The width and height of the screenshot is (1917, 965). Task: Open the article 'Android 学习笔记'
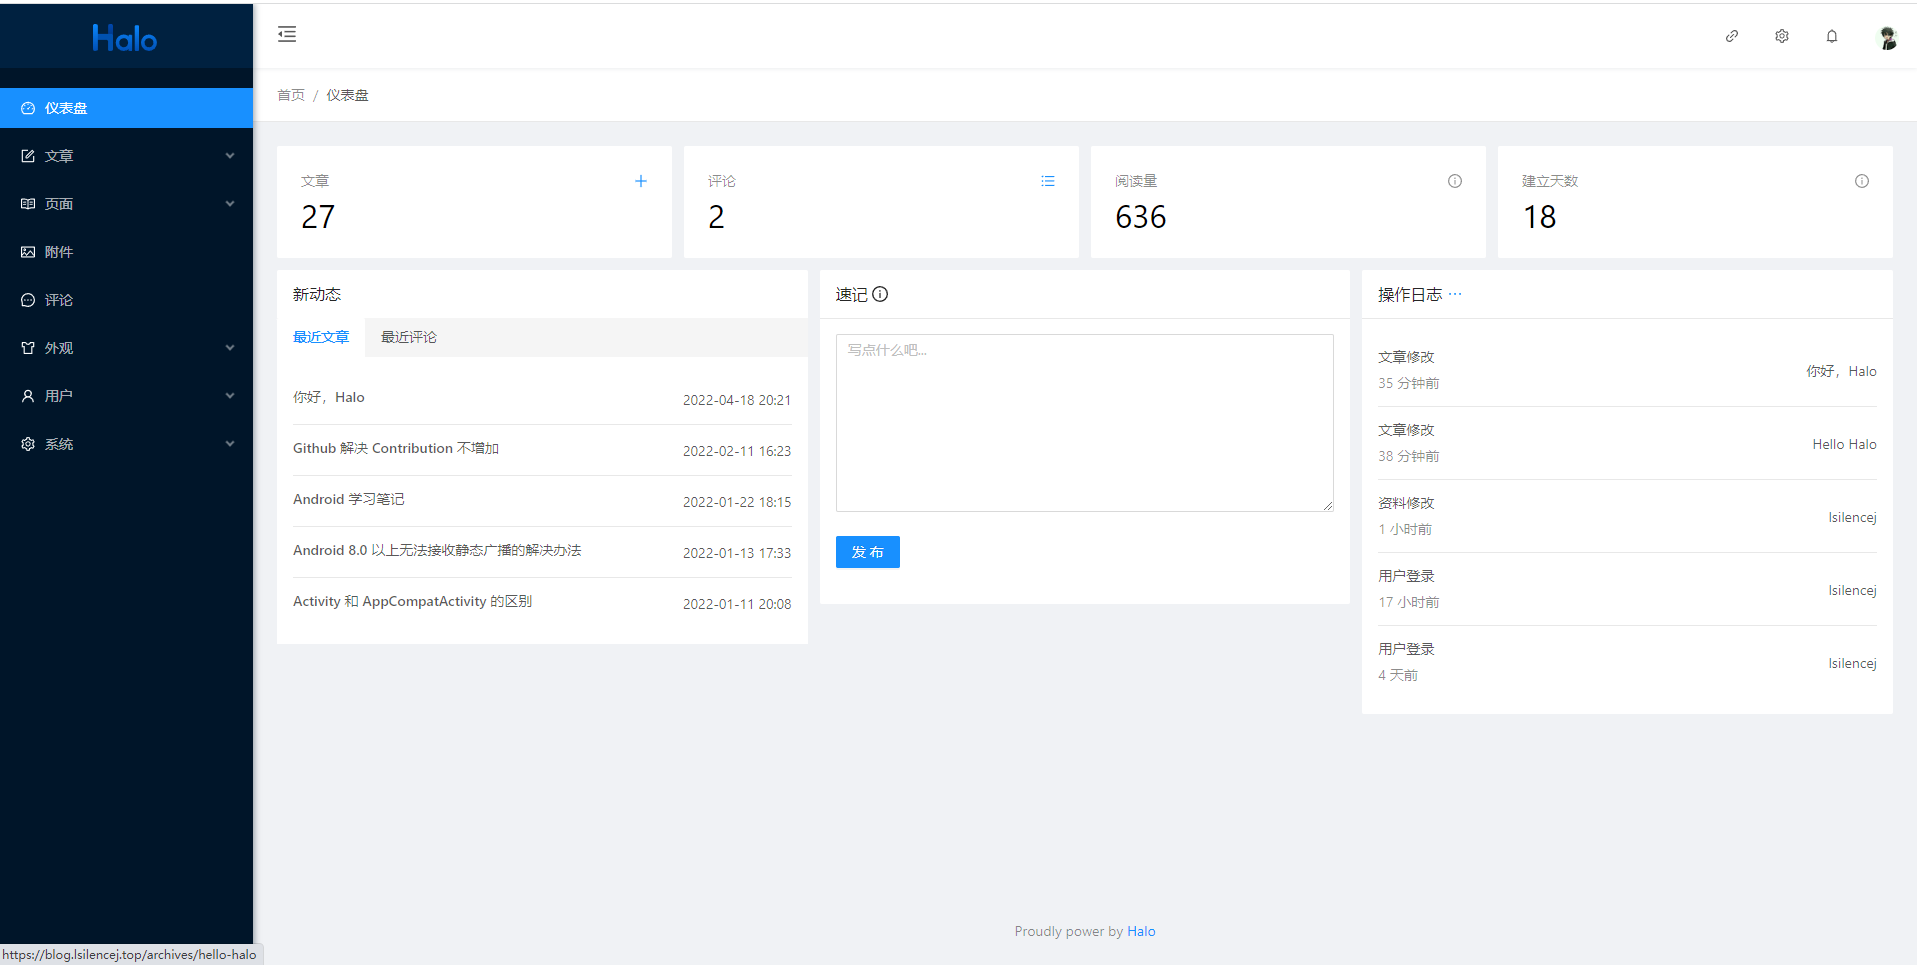pos(349,499)
